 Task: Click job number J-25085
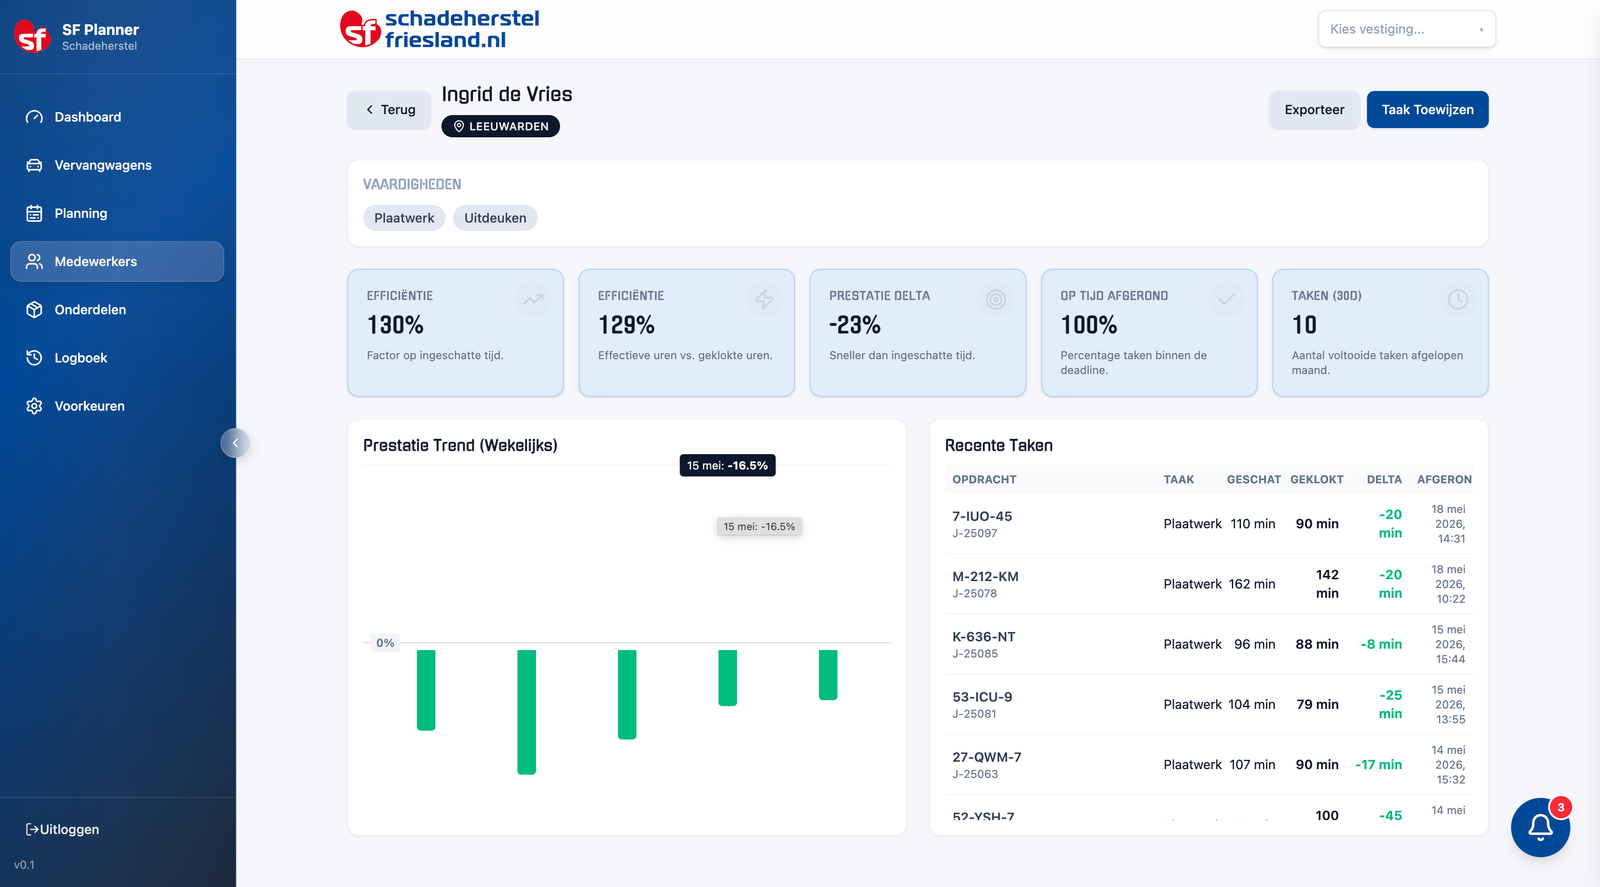(975, 654)
